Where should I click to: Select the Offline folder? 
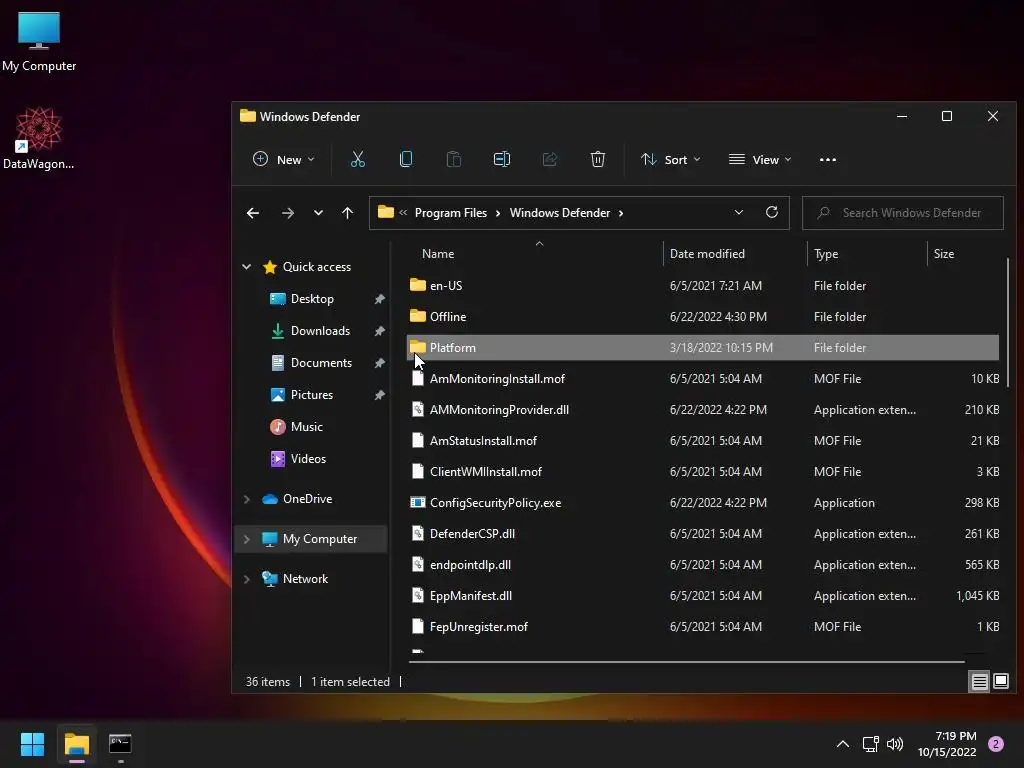703,317
